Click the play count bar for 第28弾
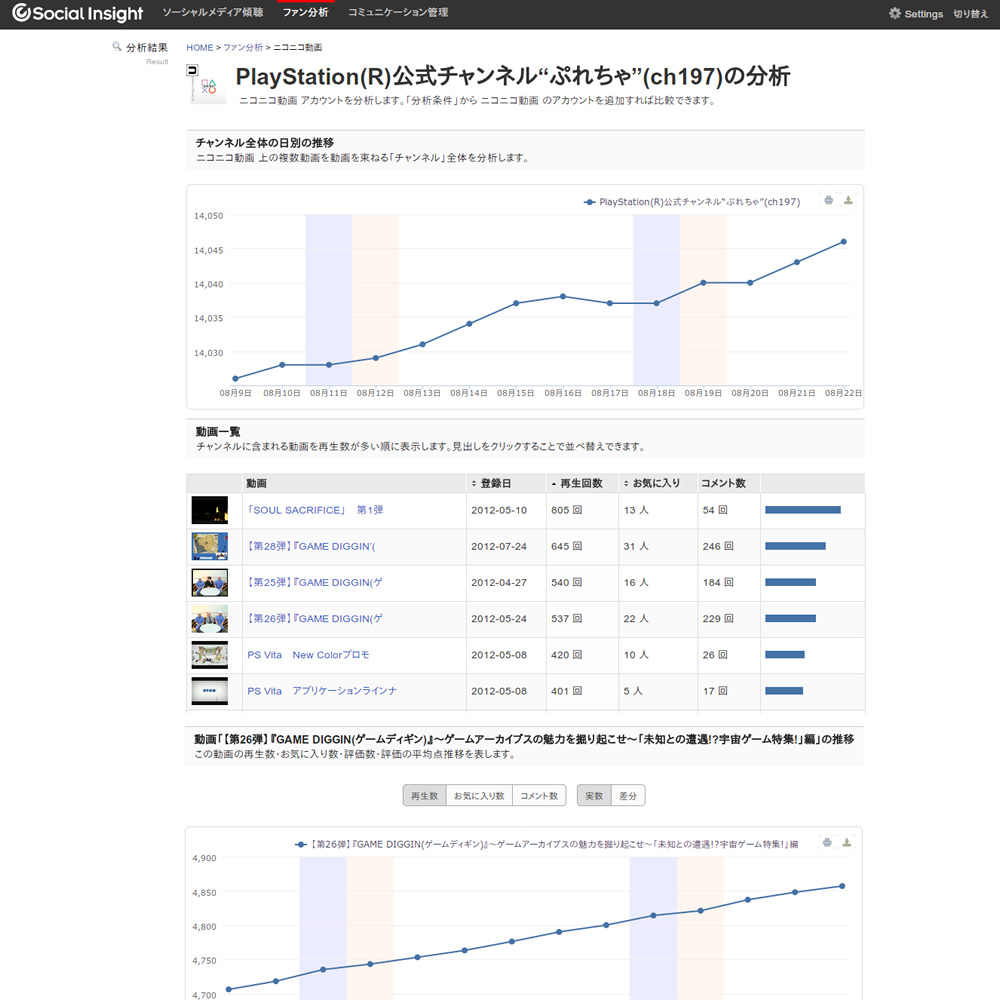The width and height of the screenshot is (1000, 1000). click(795, 547)
